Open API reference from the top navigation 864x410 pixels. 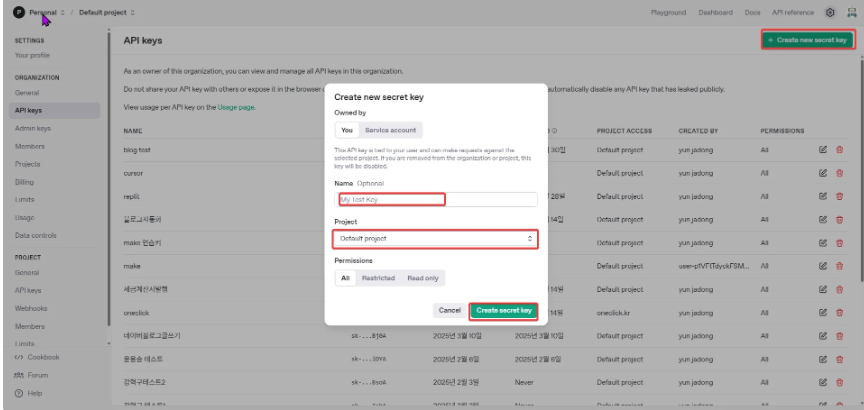[x=792, y=12]
